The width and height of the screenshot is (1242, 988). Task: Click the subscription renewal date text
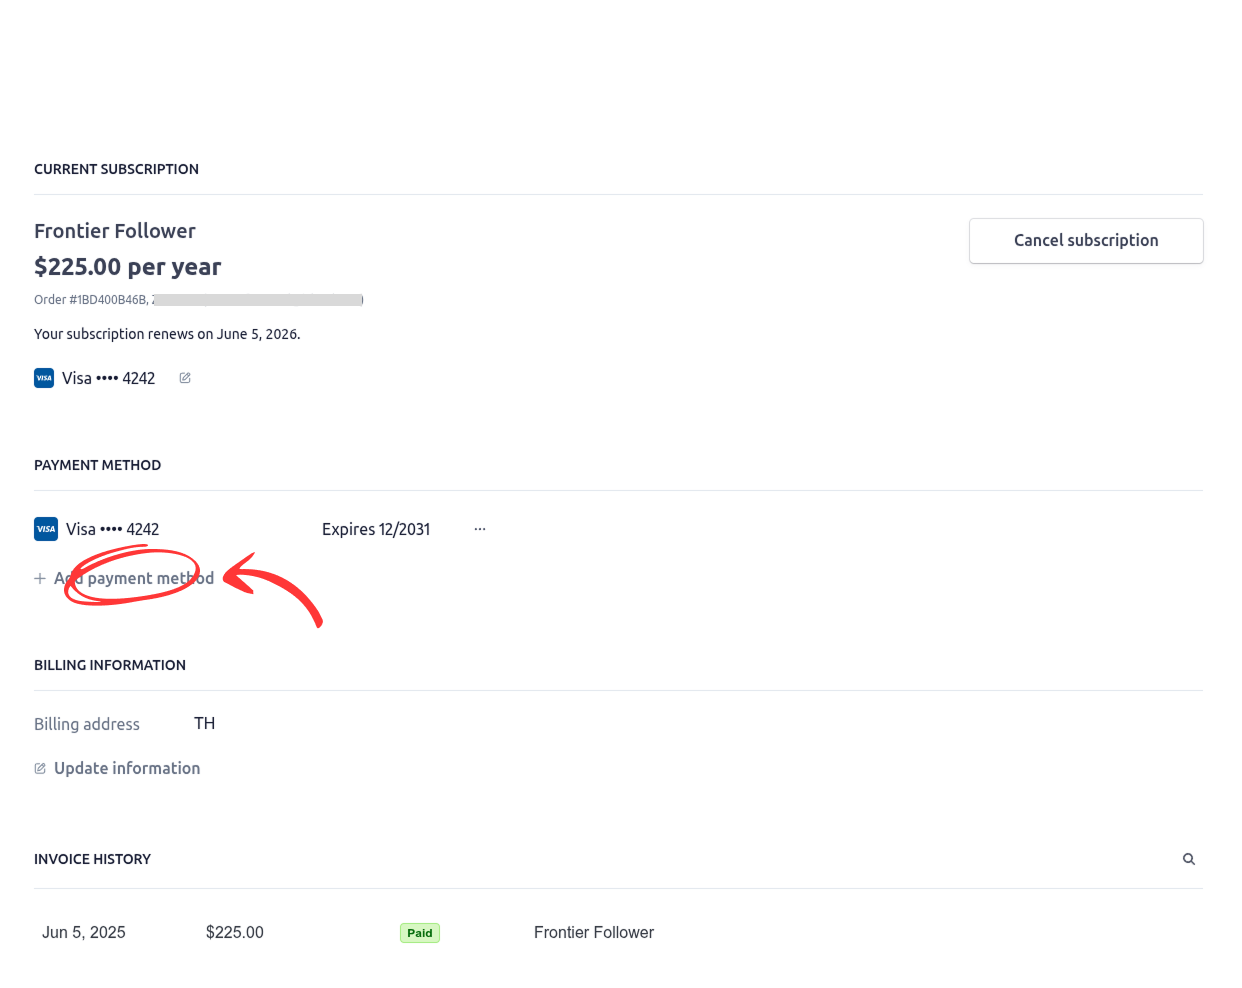click(167, 334)
